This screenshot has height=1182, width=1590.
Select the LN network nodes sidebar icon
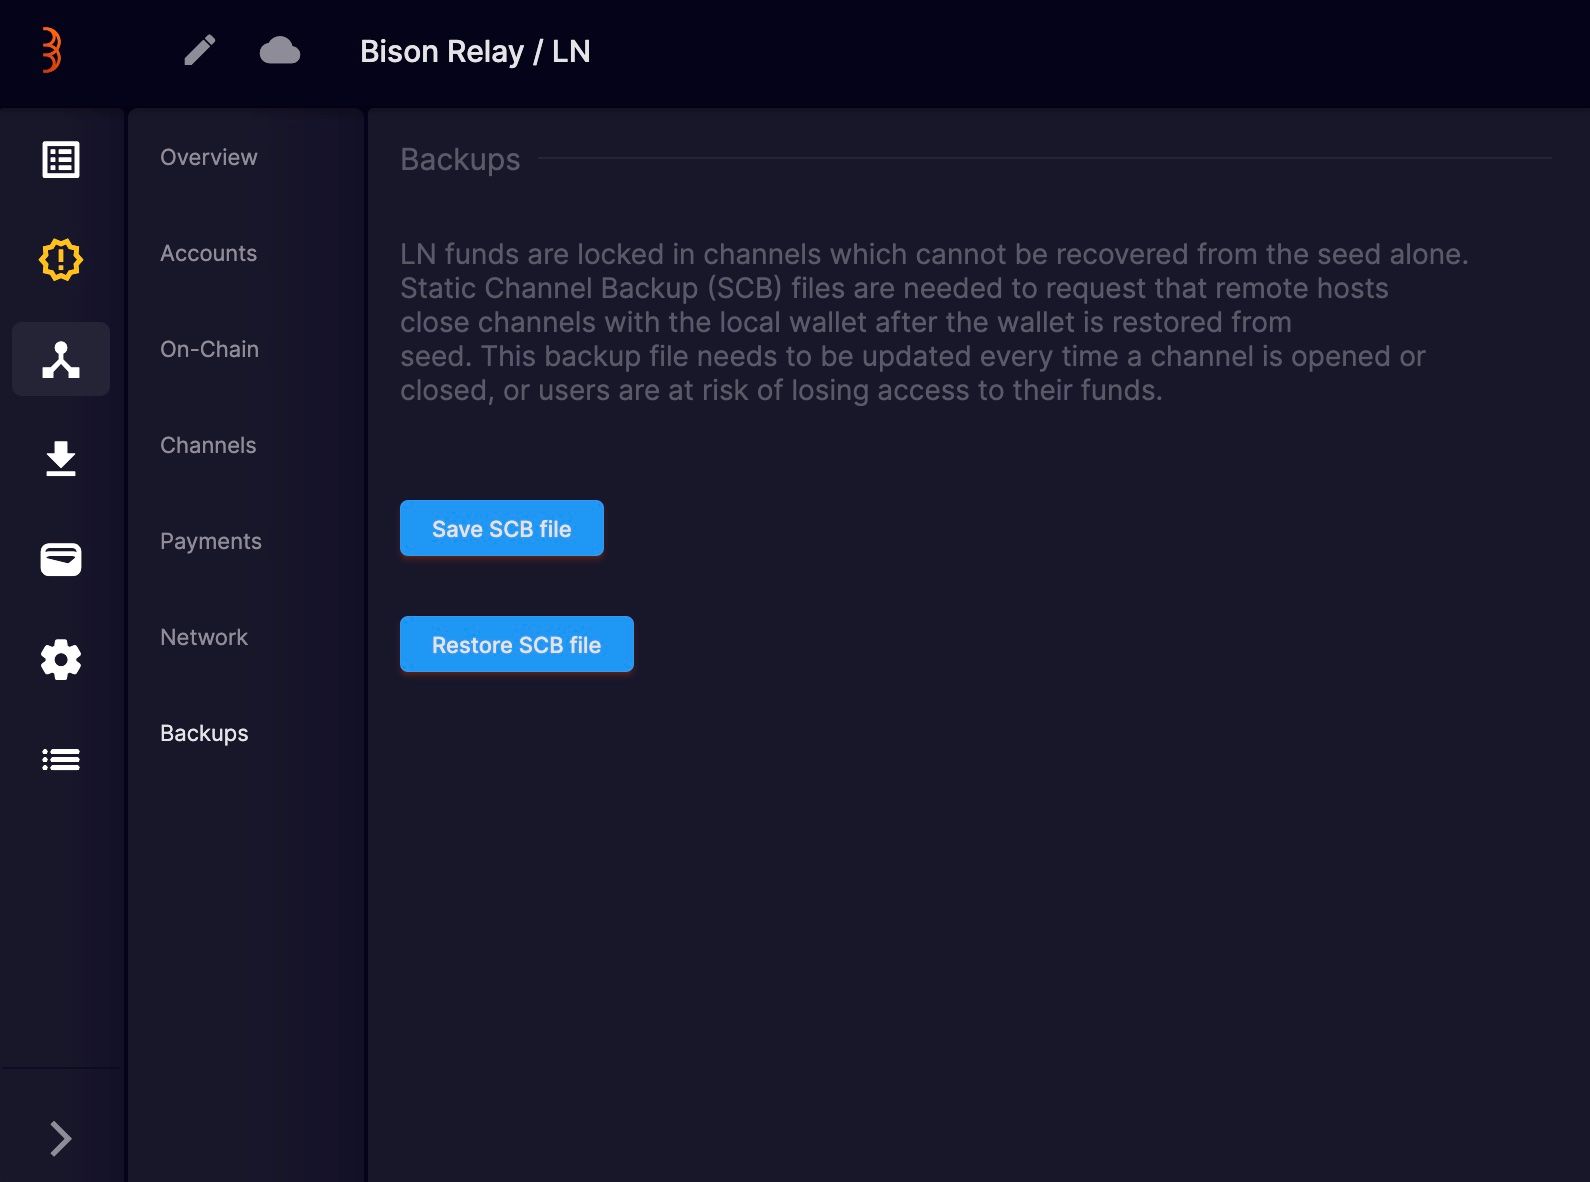coord(61,359)
